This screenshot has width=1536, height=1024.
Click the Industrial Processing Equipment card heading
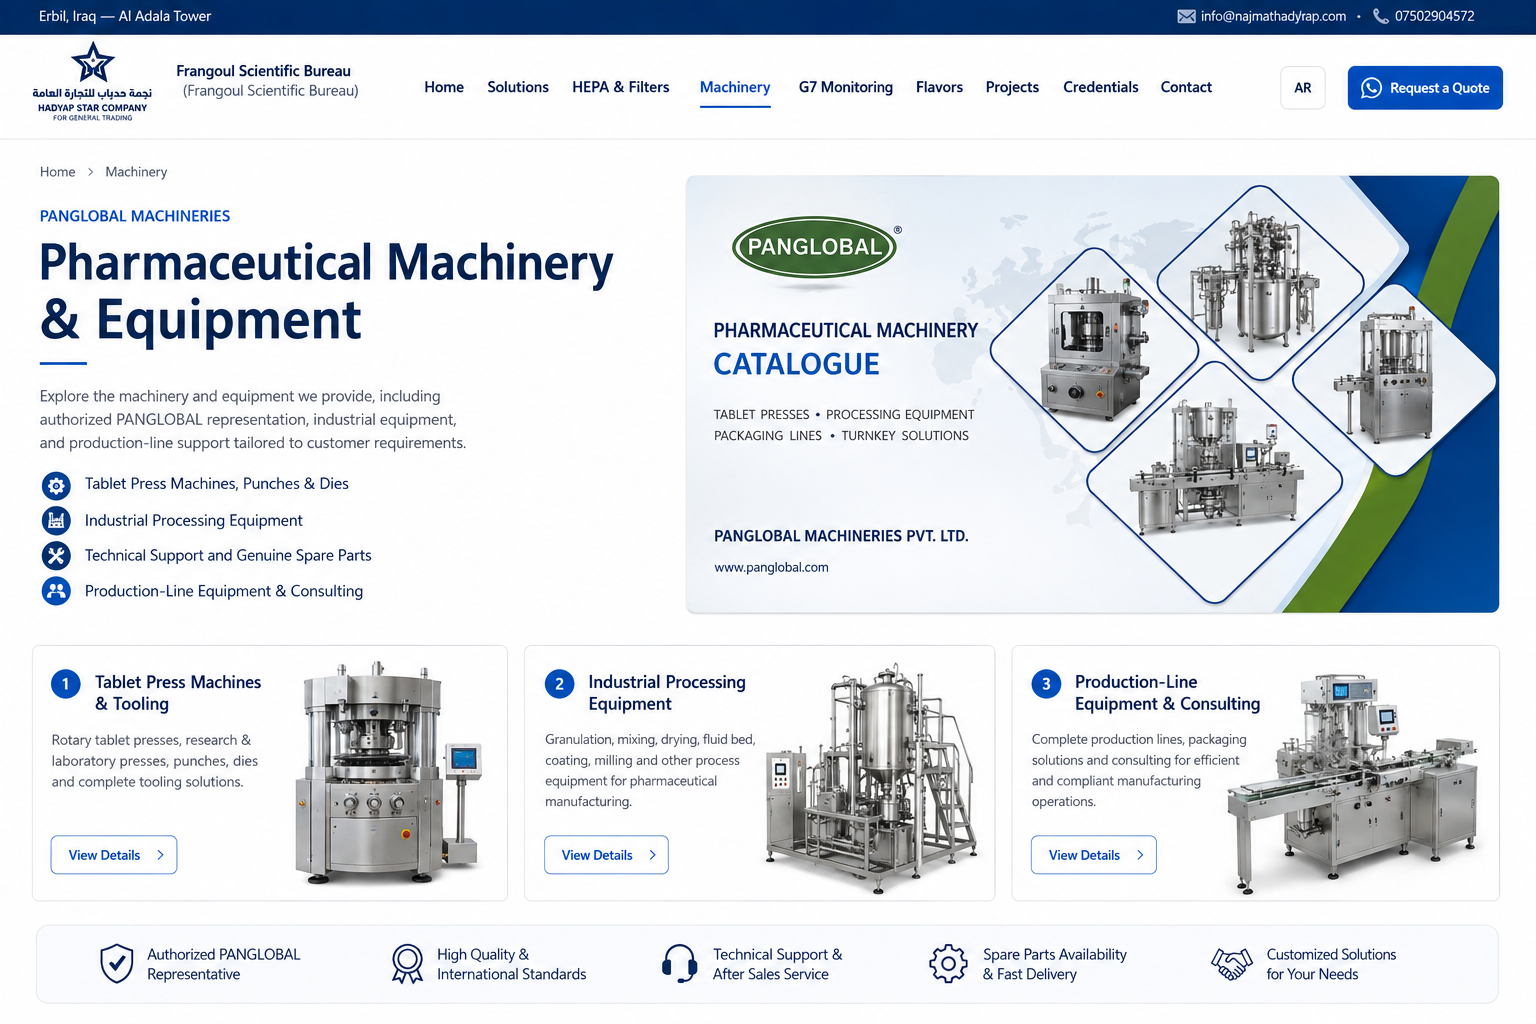click(667, 693)
